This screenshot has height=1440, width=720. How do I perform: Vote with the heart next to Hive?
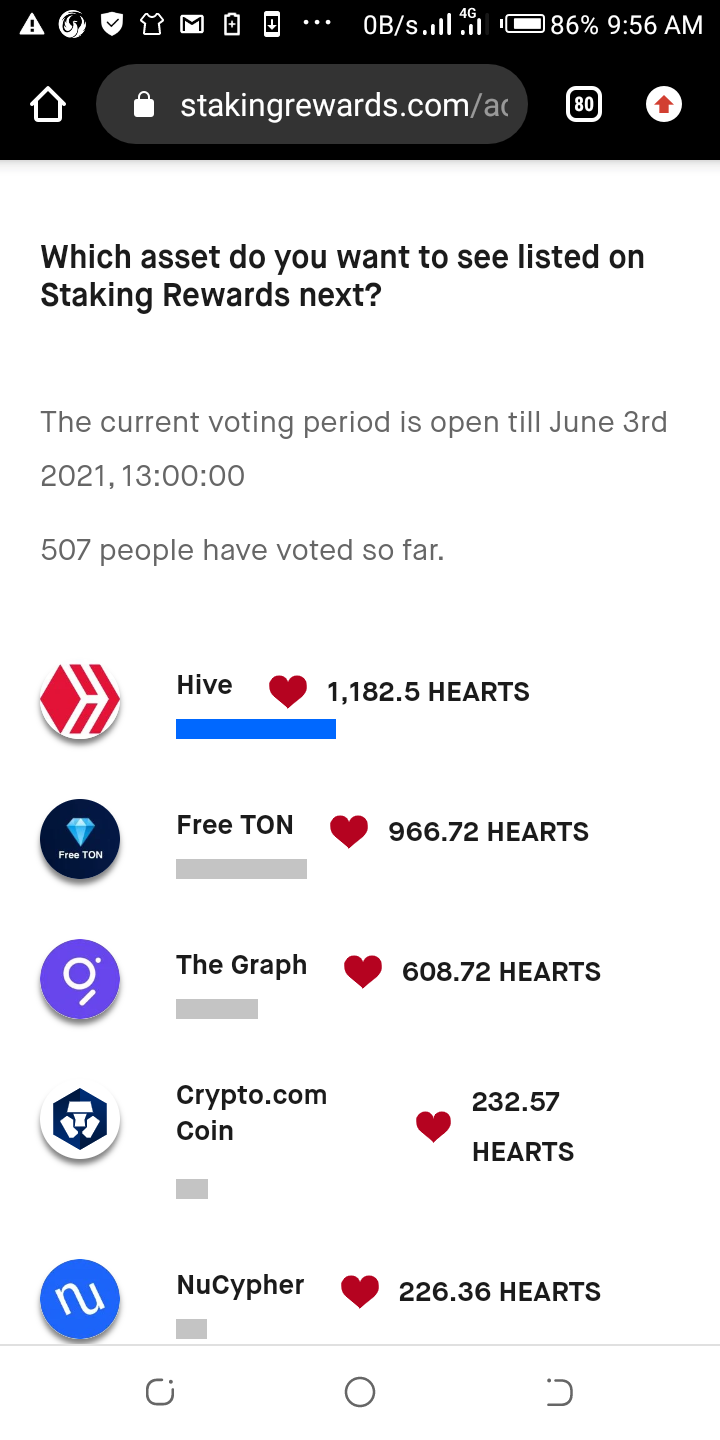coord(288,692)
